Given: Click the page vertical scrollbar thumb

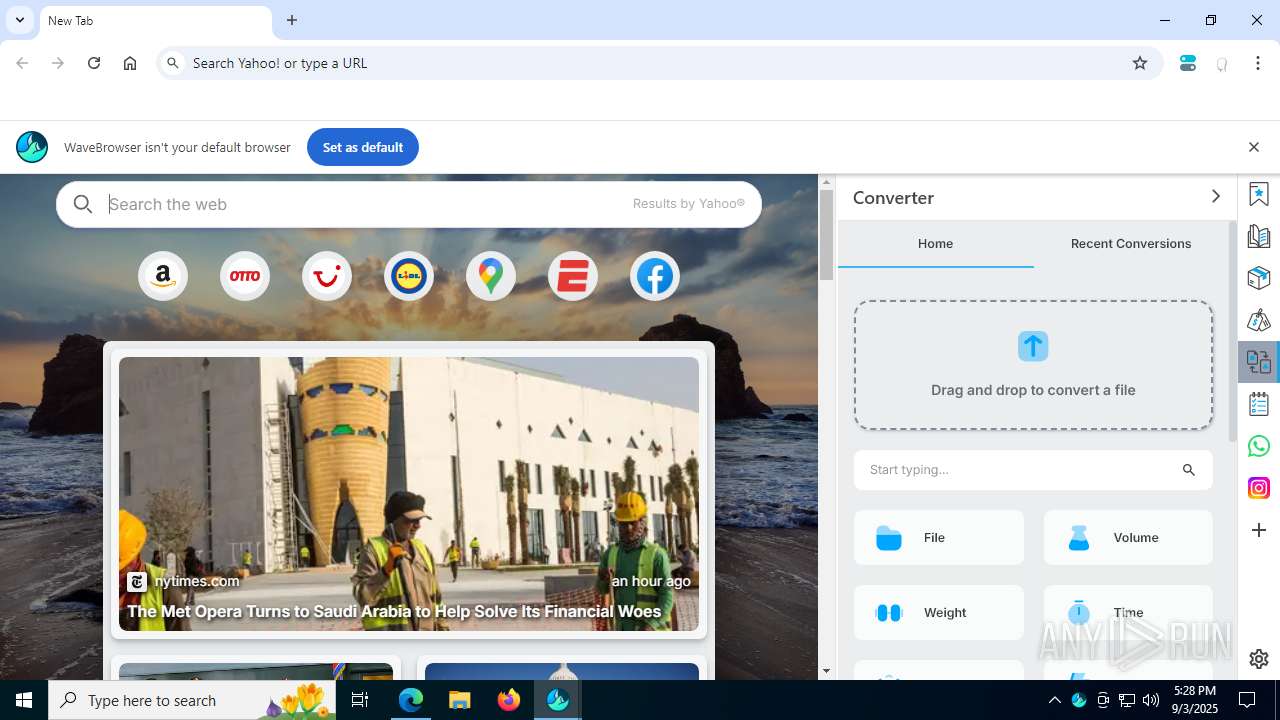Looking at the screenshot, I should point(827,235).
